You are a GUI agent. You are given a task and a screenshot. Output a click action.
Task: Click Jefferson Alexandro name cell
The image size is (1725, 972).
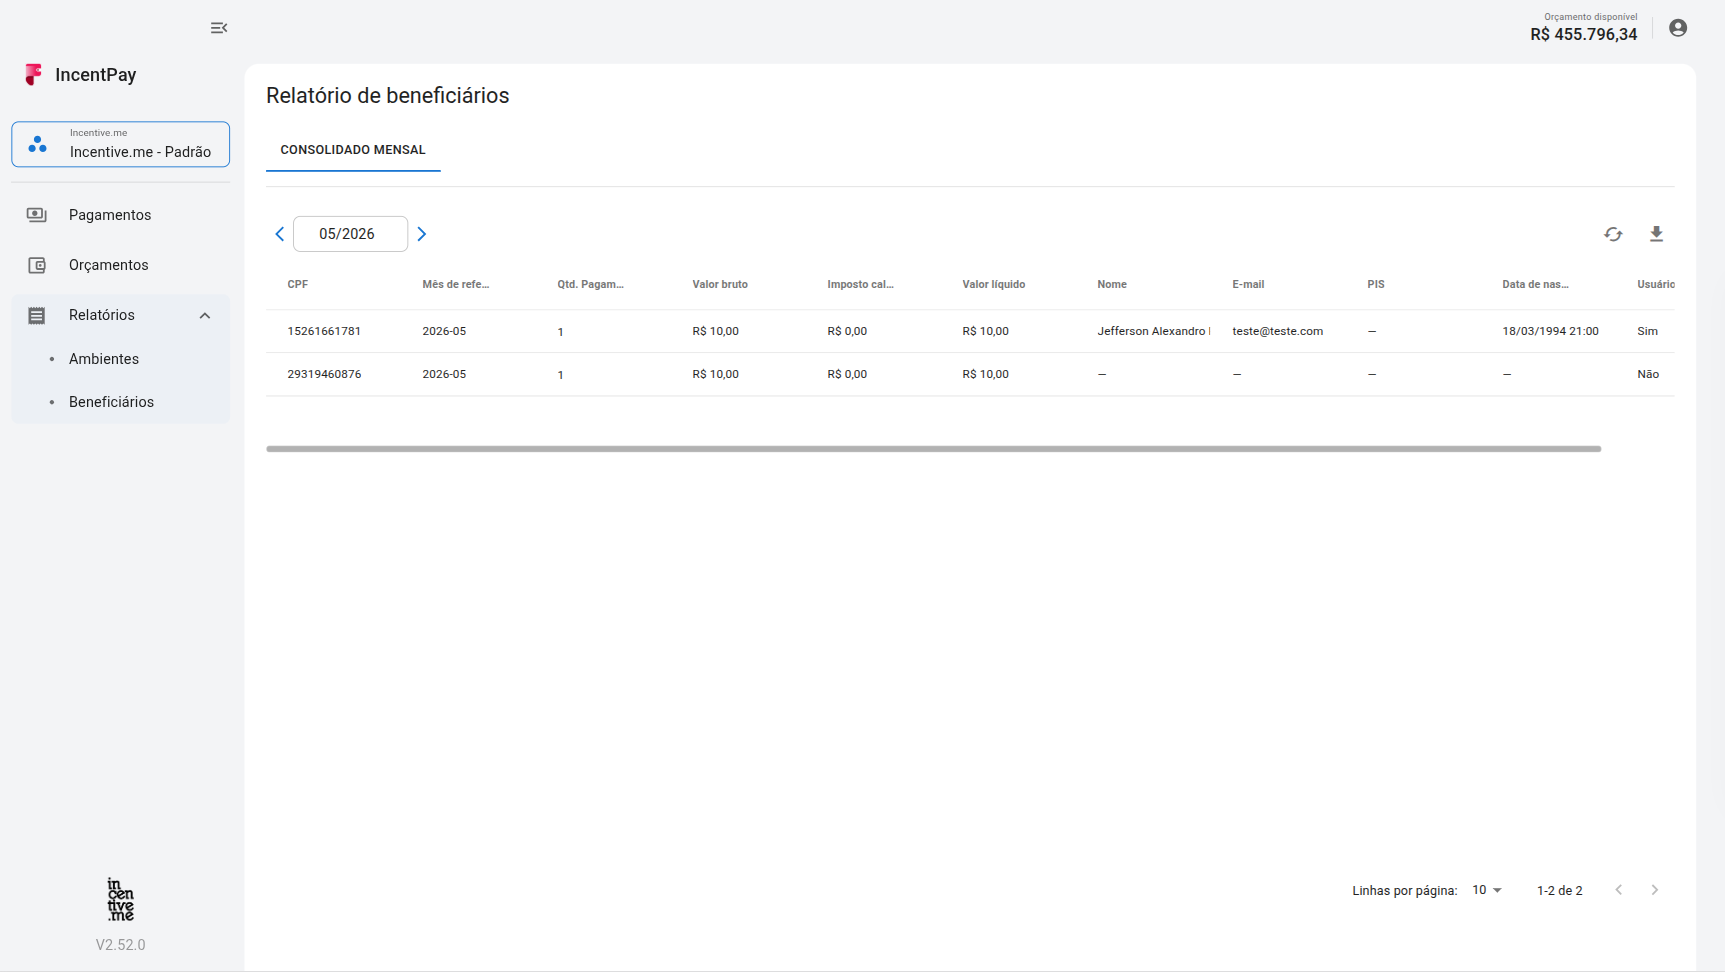pos(1153,331)
